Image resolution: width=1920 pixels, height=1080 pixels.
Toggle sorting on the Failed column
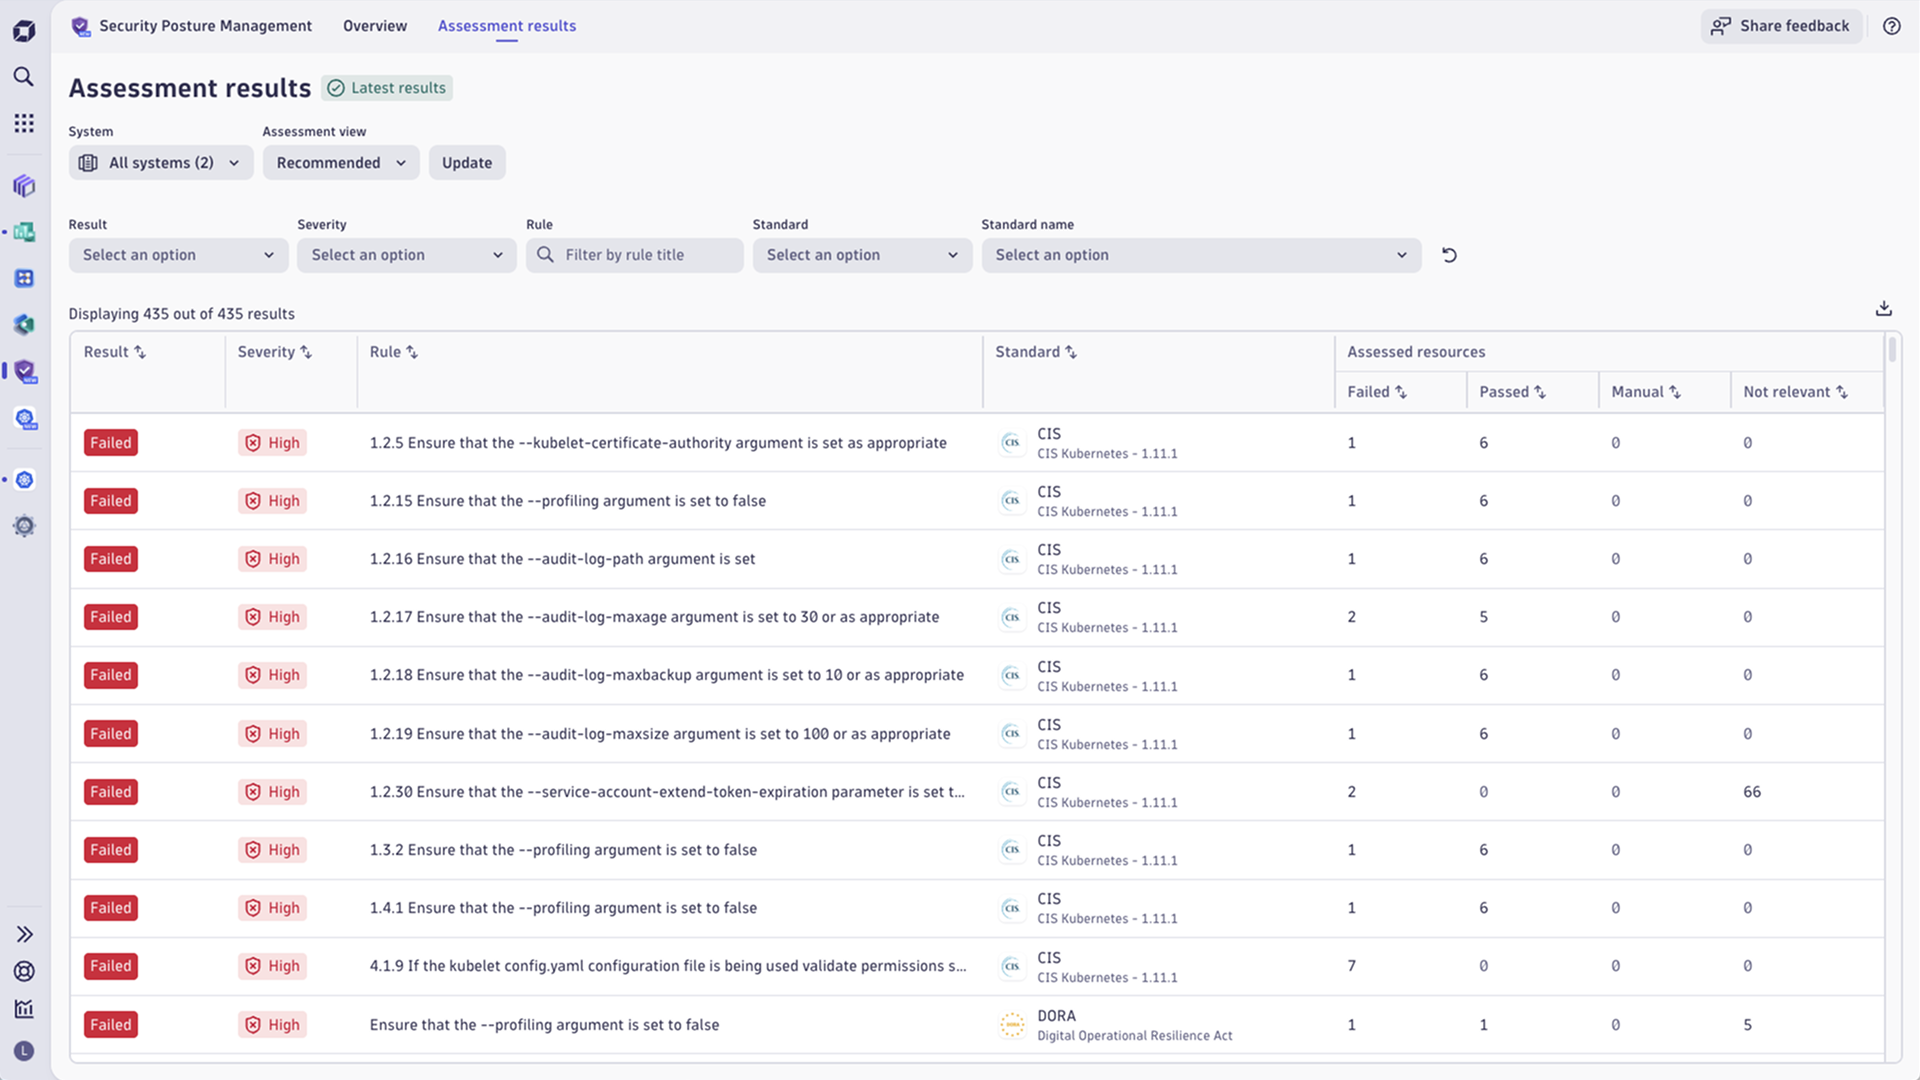point(1378,391)
